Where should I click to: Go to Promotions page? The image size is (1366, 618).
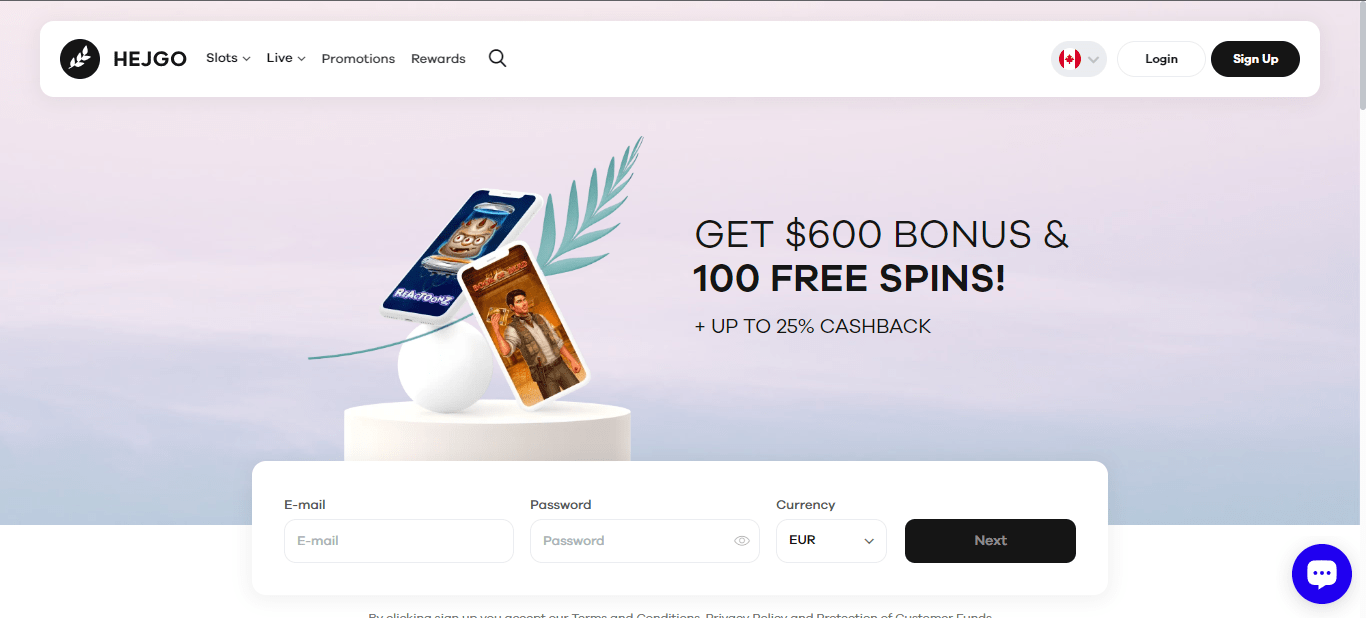click(358, 59)
